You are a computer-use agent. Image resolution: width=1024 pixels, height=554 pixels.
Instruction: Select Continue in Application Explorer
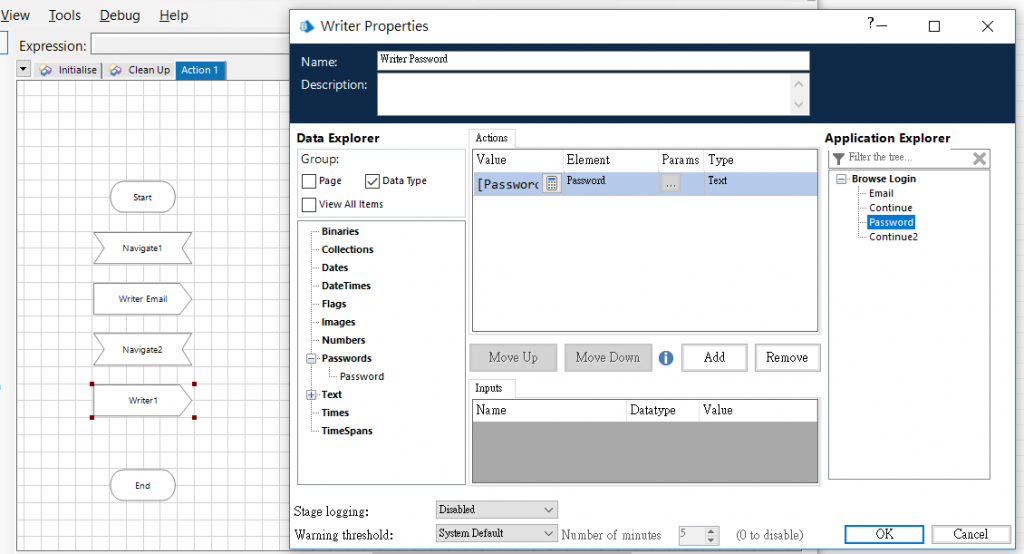(890, 208)
